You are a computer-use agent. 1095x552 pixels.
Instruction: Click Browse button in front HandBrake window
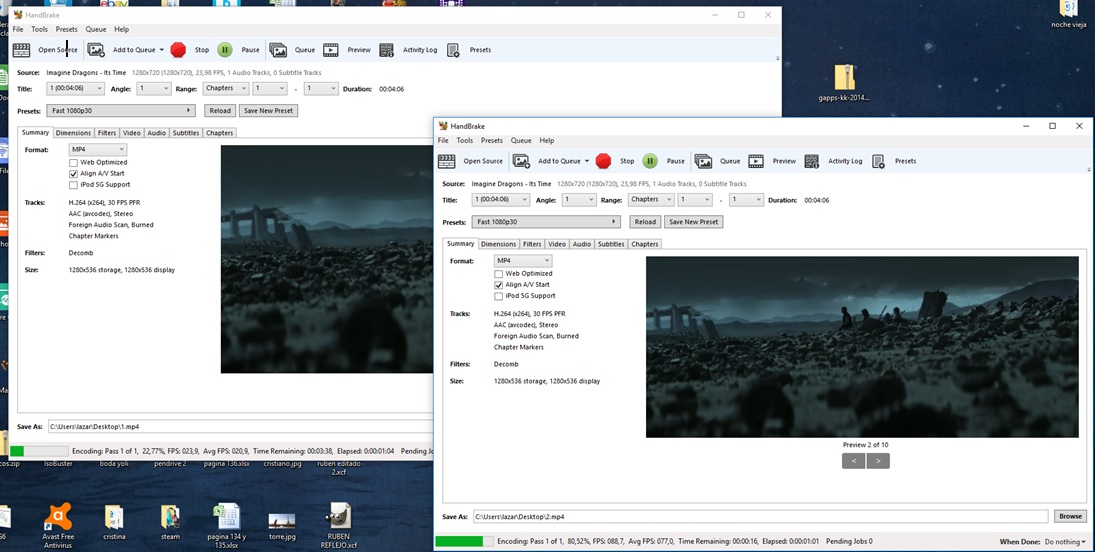1070,516
